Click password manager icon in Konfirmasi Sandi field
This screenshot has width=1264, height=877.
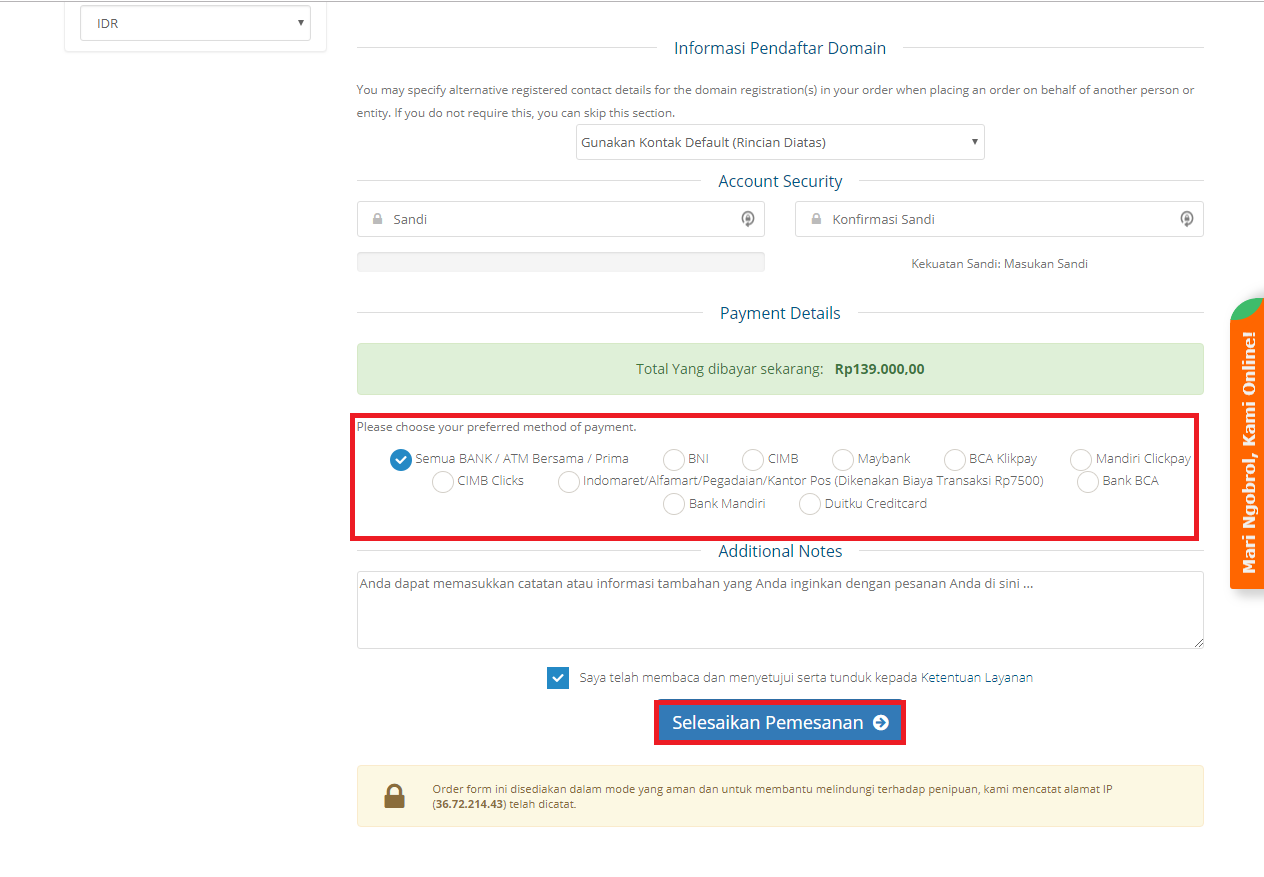pyautogui.click(x=1186, y=219)
